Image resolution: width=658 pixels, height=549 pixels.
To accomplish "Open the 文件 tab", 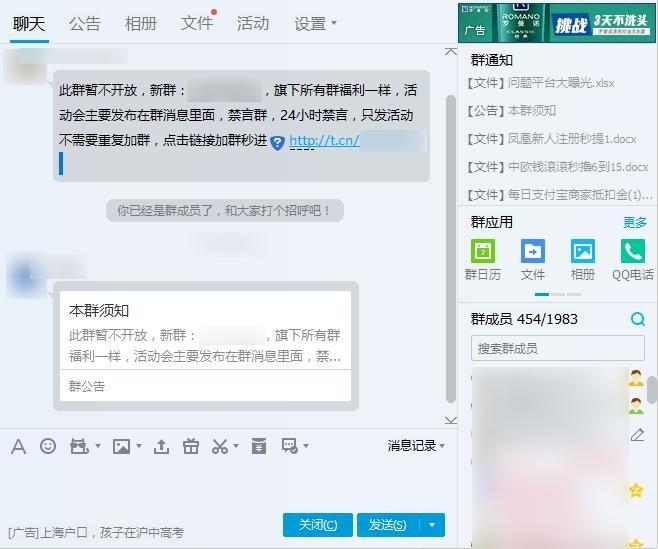I will [x=197, y=24].
